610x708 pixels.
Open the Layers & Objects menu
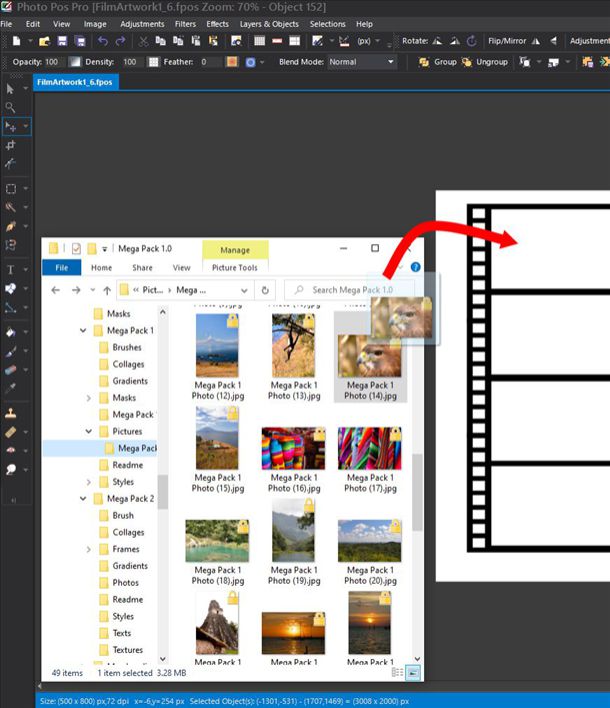[x=269, y=24]
